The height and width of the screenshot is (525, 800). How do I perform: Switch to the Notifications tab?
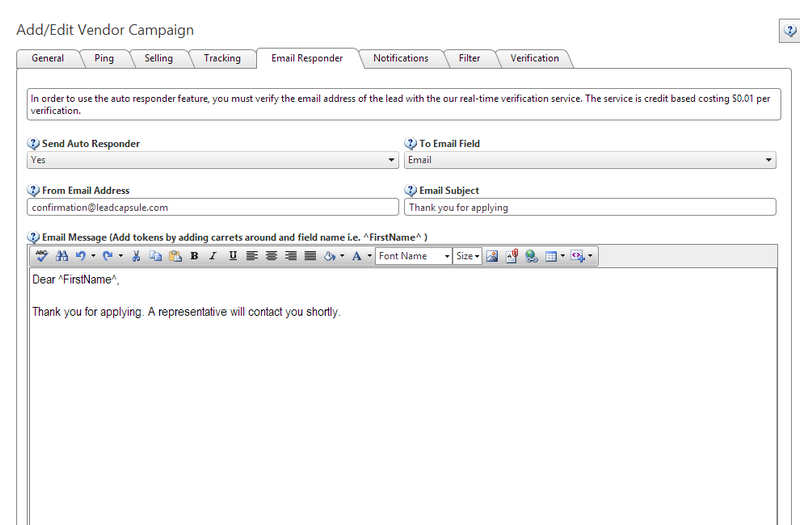pyautogui.click(x=400, y=58)
